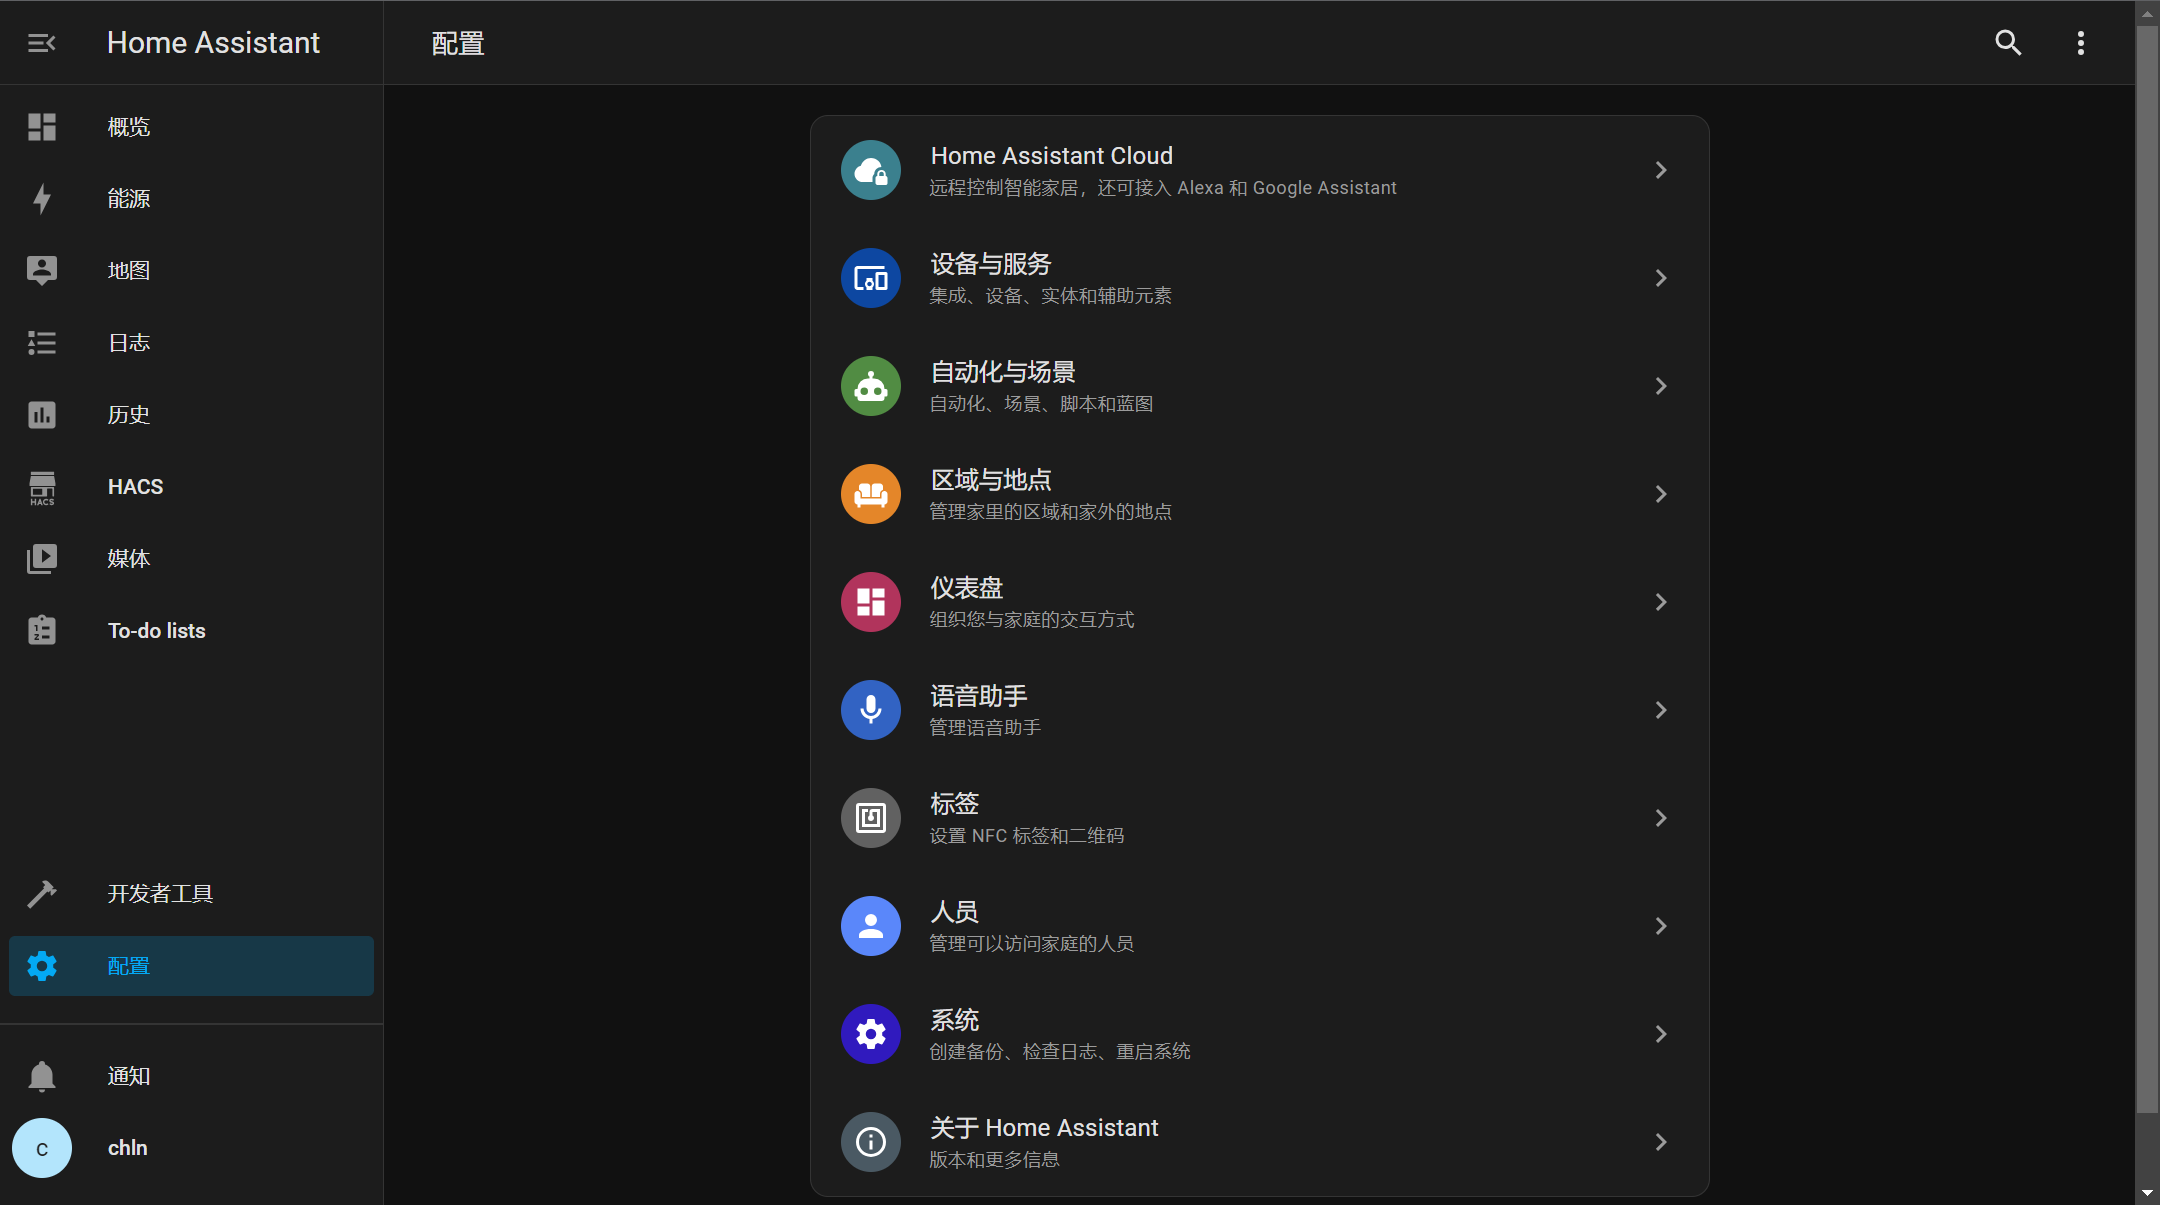Expand Home Assistant Cloud via its chevron
This screenshot has height=1205, width=2160.
1661,170
